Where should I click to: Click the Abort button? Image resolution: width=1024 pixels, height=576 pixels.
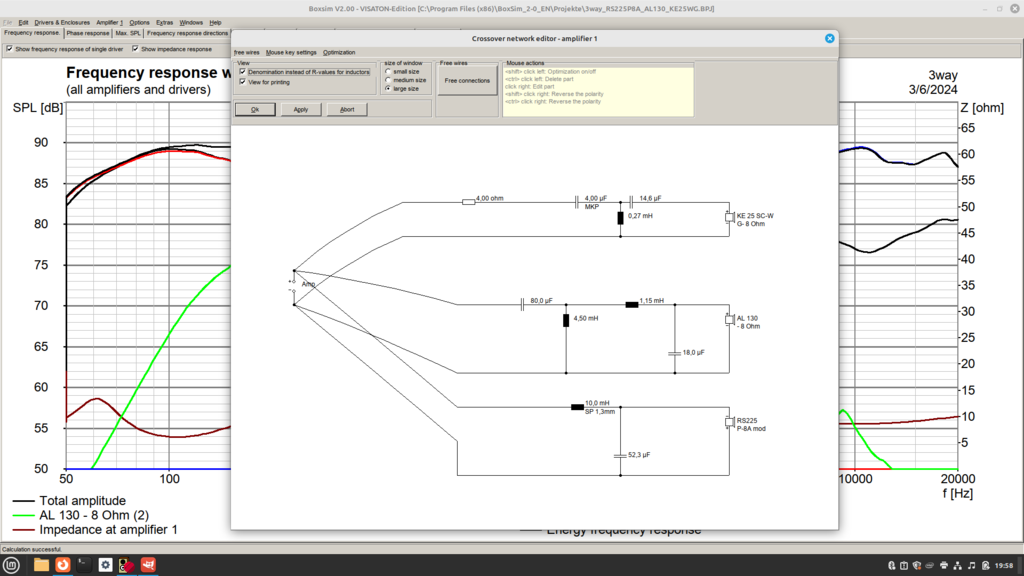347,110
